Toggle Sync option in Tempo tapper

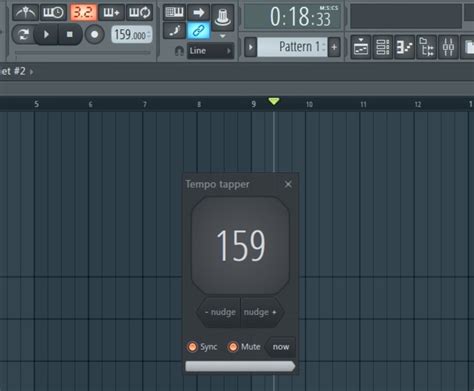click(x=202, y=347)
